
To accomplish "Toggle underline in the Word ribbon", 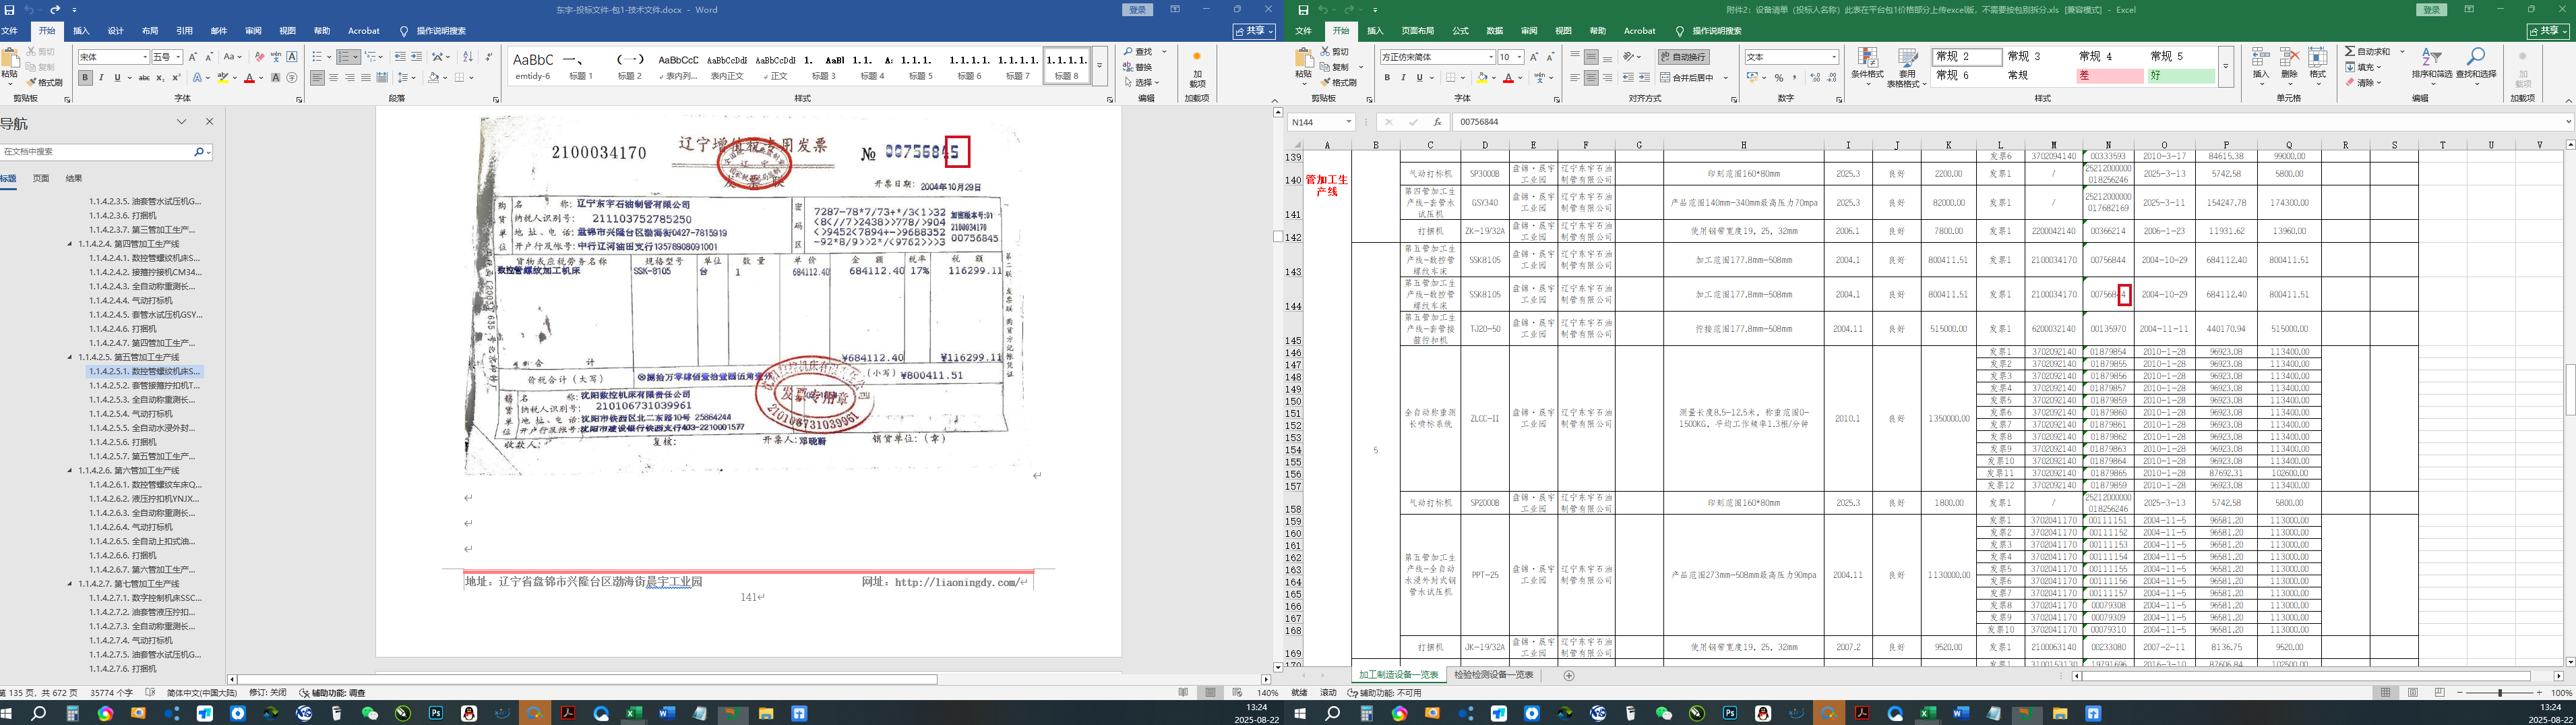I will [x=117, y=78].
